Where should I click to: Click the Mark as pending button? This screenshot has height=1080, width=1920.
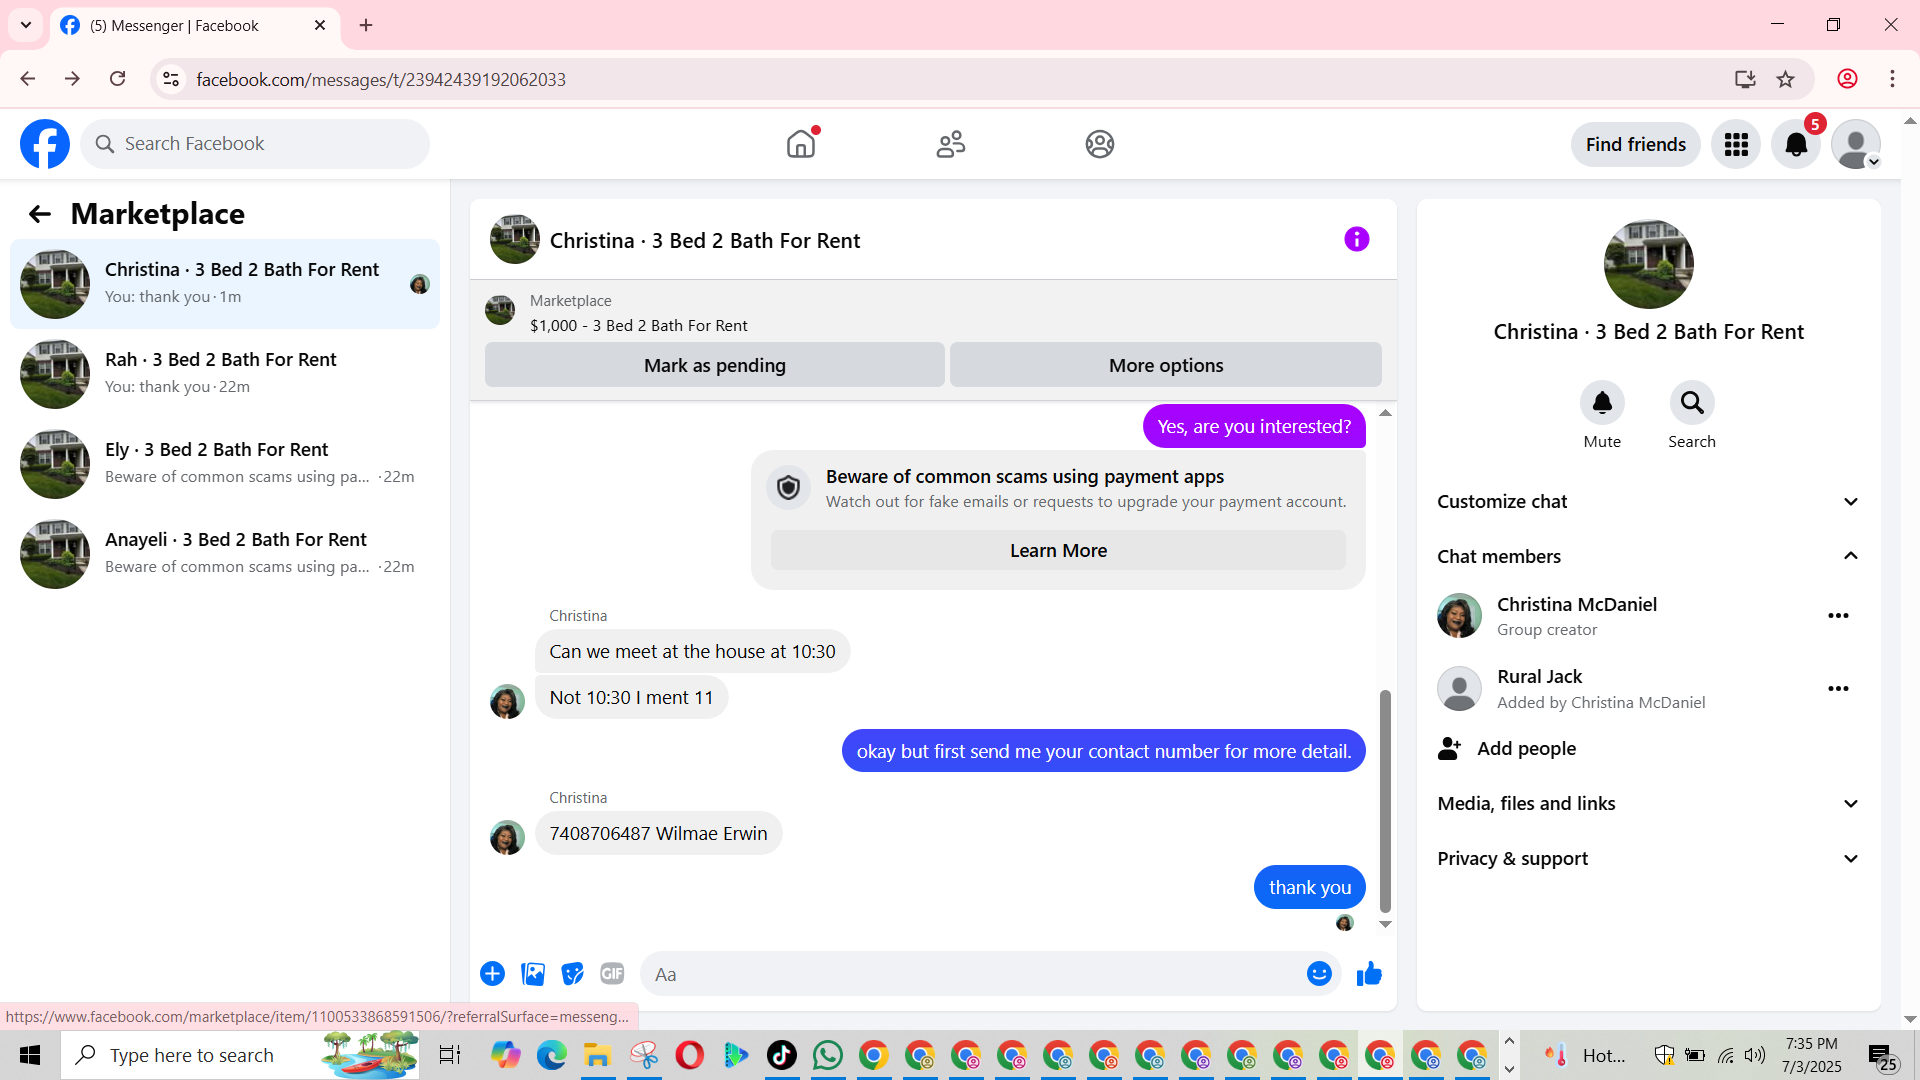714,365
